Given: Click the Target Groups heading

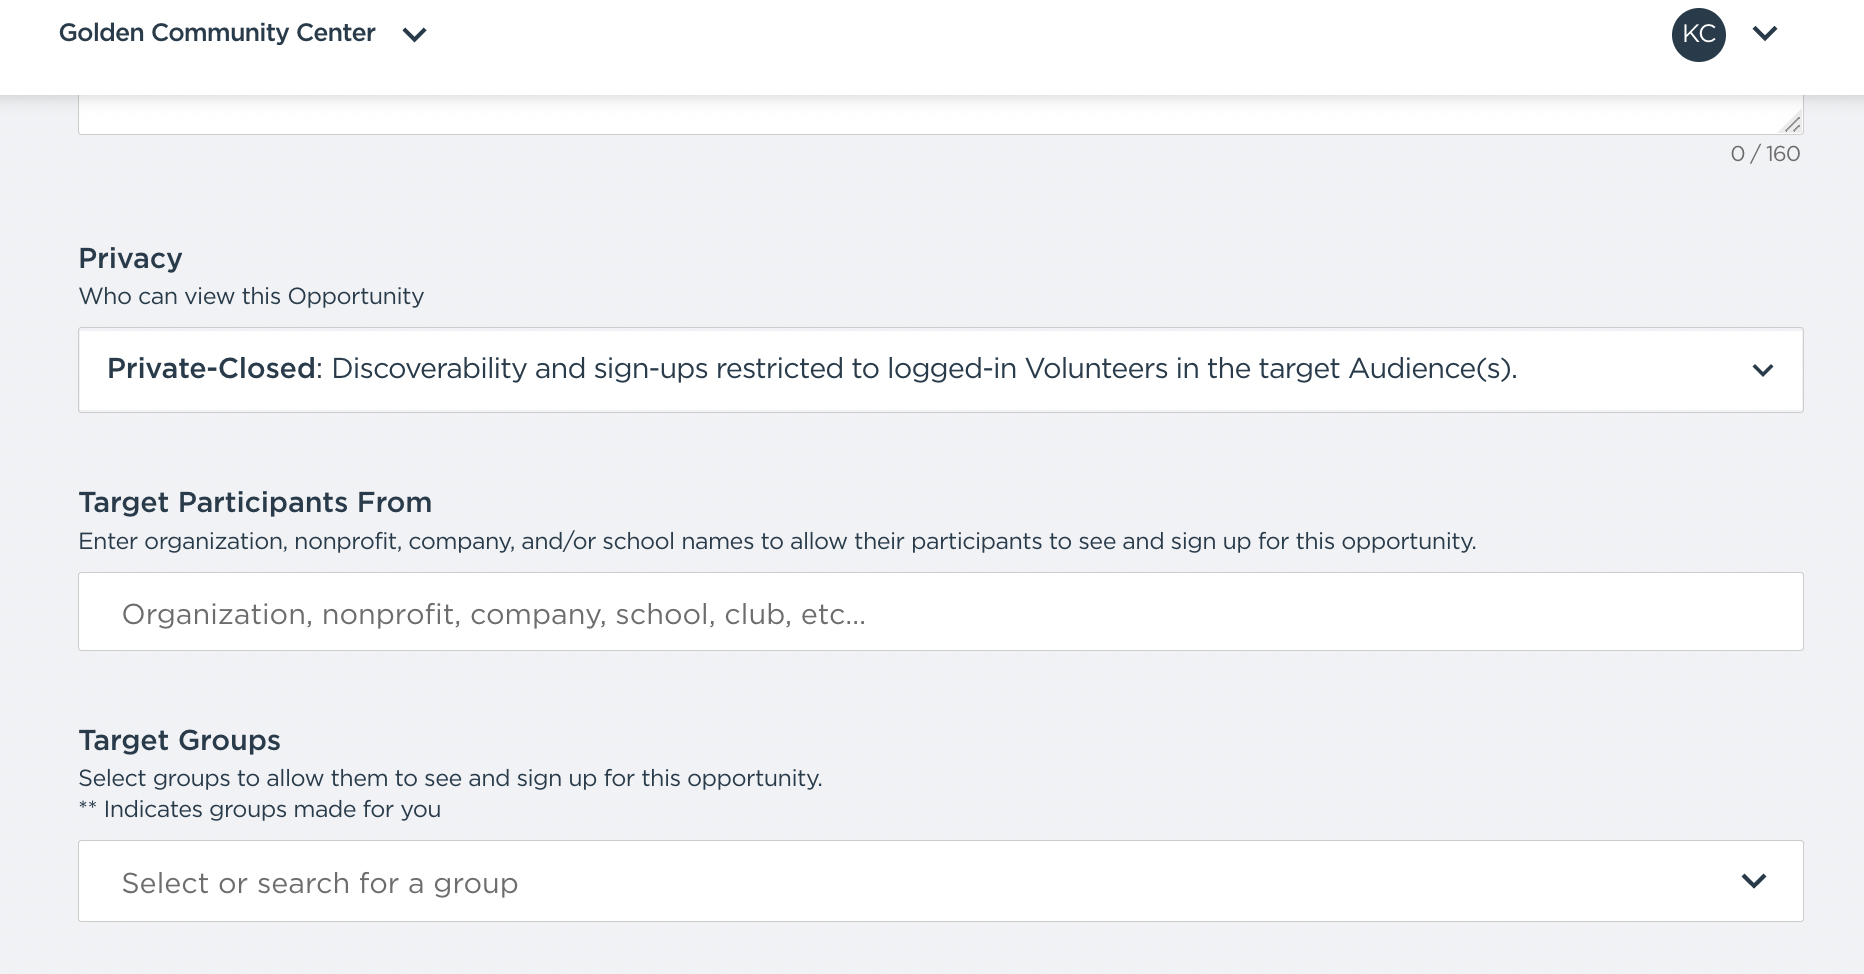Looking at the screenshot, I should click(179, 740).
